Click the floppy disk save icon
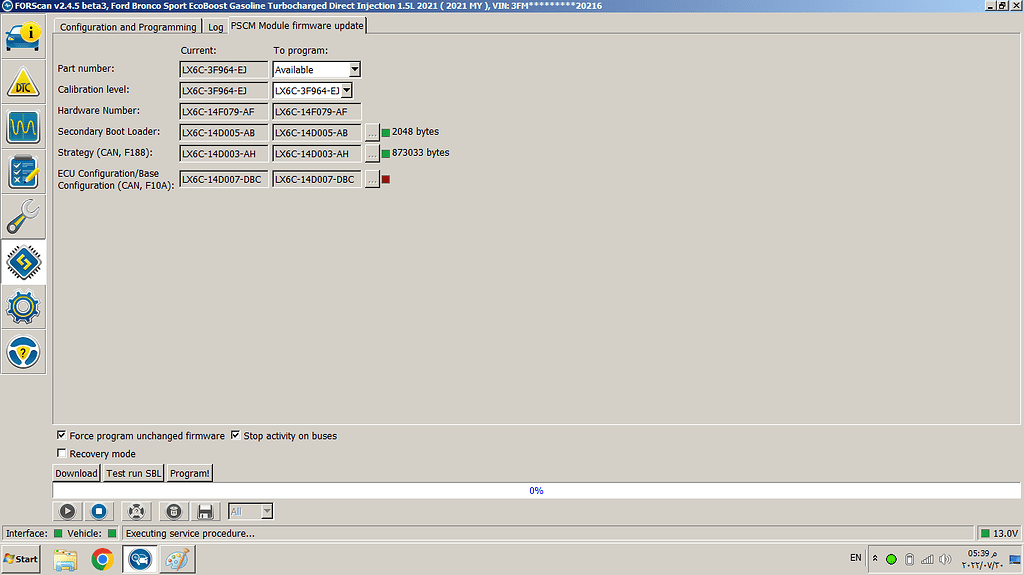 (205, 512)
